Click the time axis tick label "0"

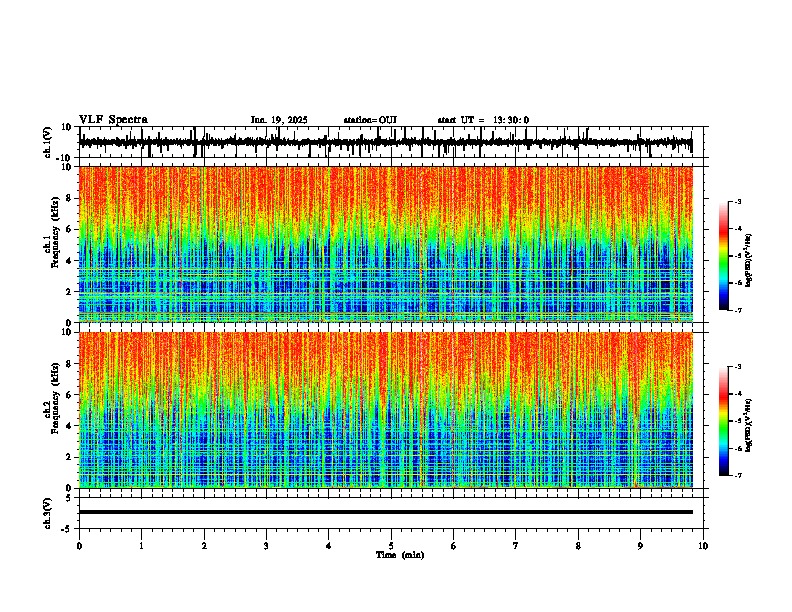click(x=79, y=546)
